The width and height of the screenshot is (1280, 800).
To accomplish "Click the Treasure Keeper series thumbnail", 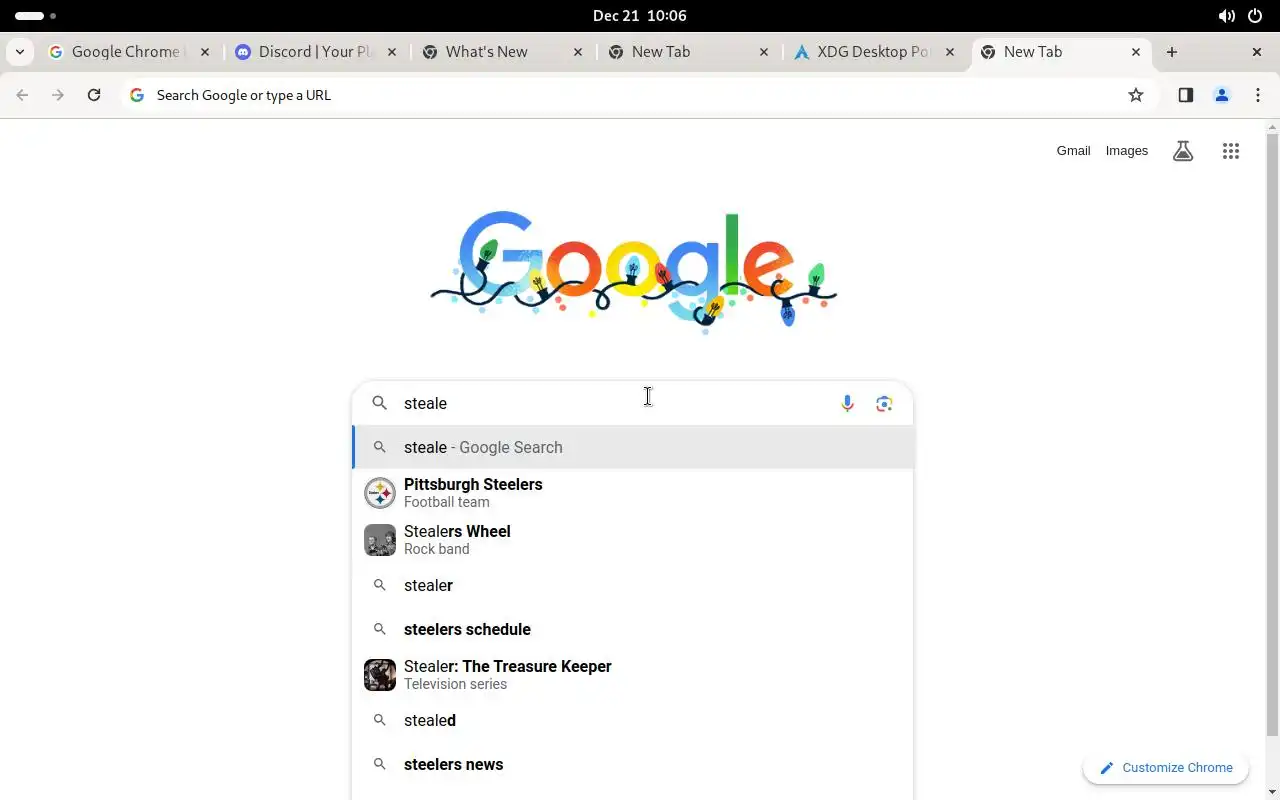I will [380, 675].
